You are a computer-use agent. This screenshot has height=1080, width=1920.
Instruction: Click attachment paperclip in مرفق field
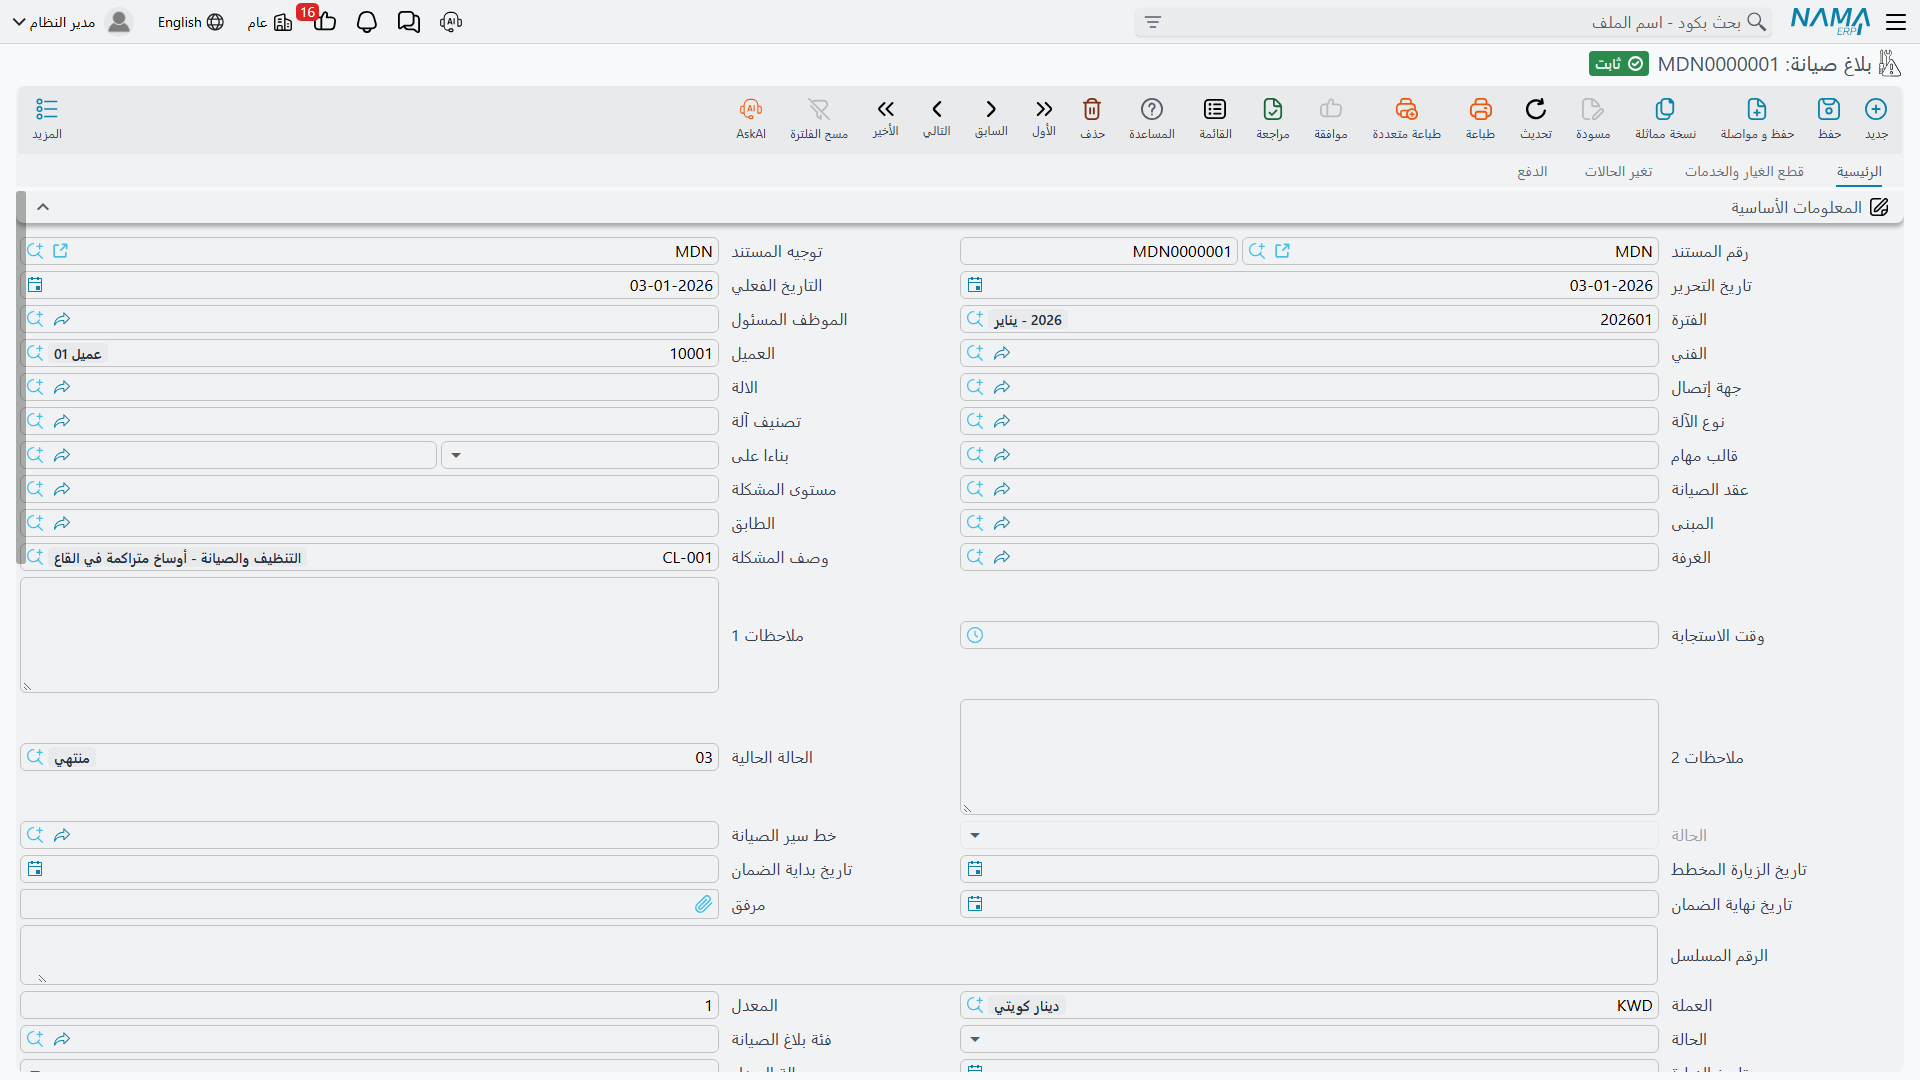point(704,904)
